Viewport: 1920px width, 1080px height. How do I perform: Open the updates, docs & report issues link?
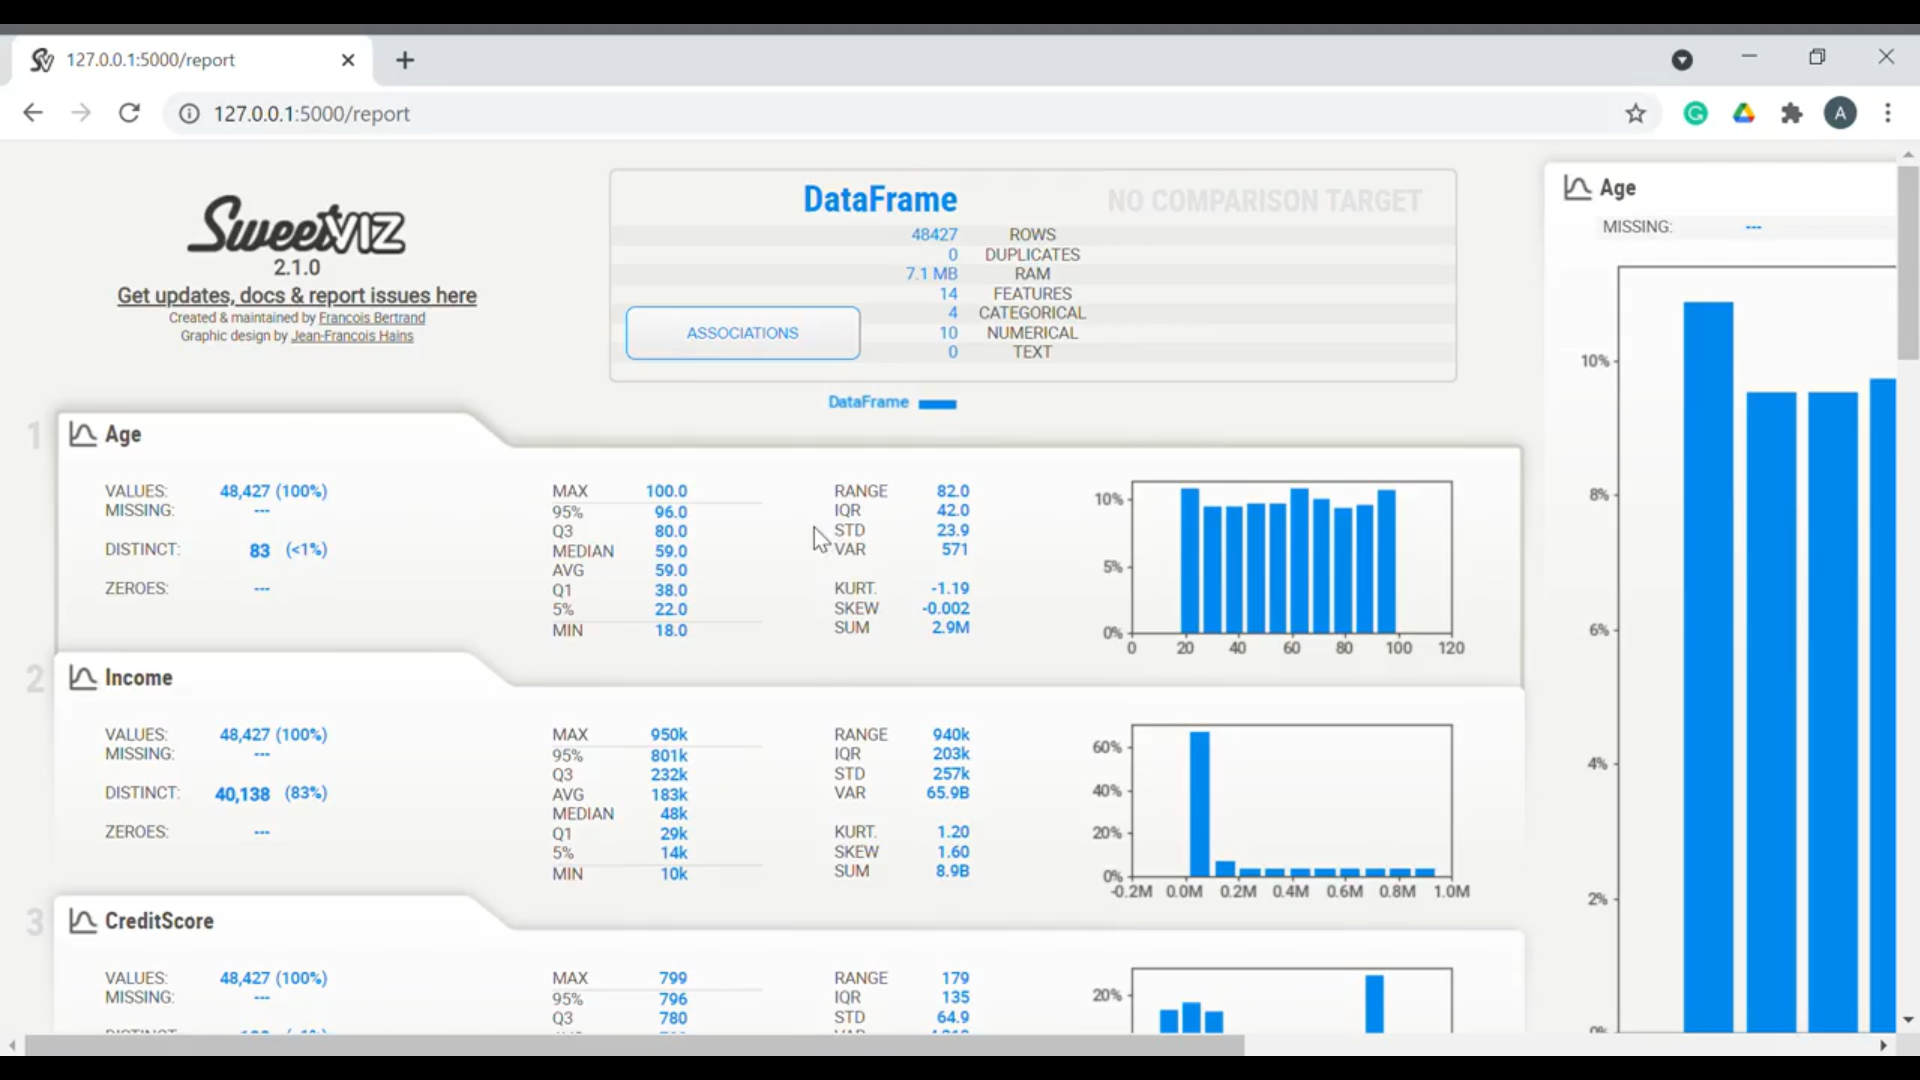(x=297, y=296)
